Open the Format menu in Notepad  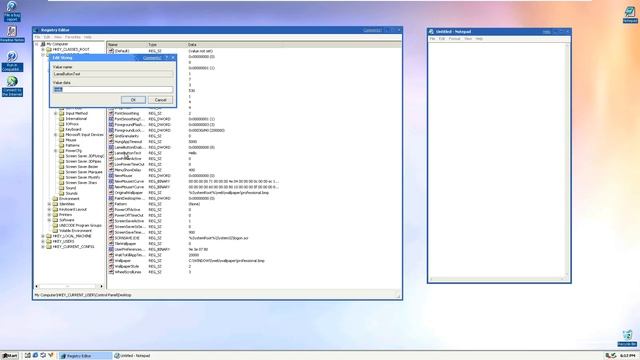coord(454,39)
